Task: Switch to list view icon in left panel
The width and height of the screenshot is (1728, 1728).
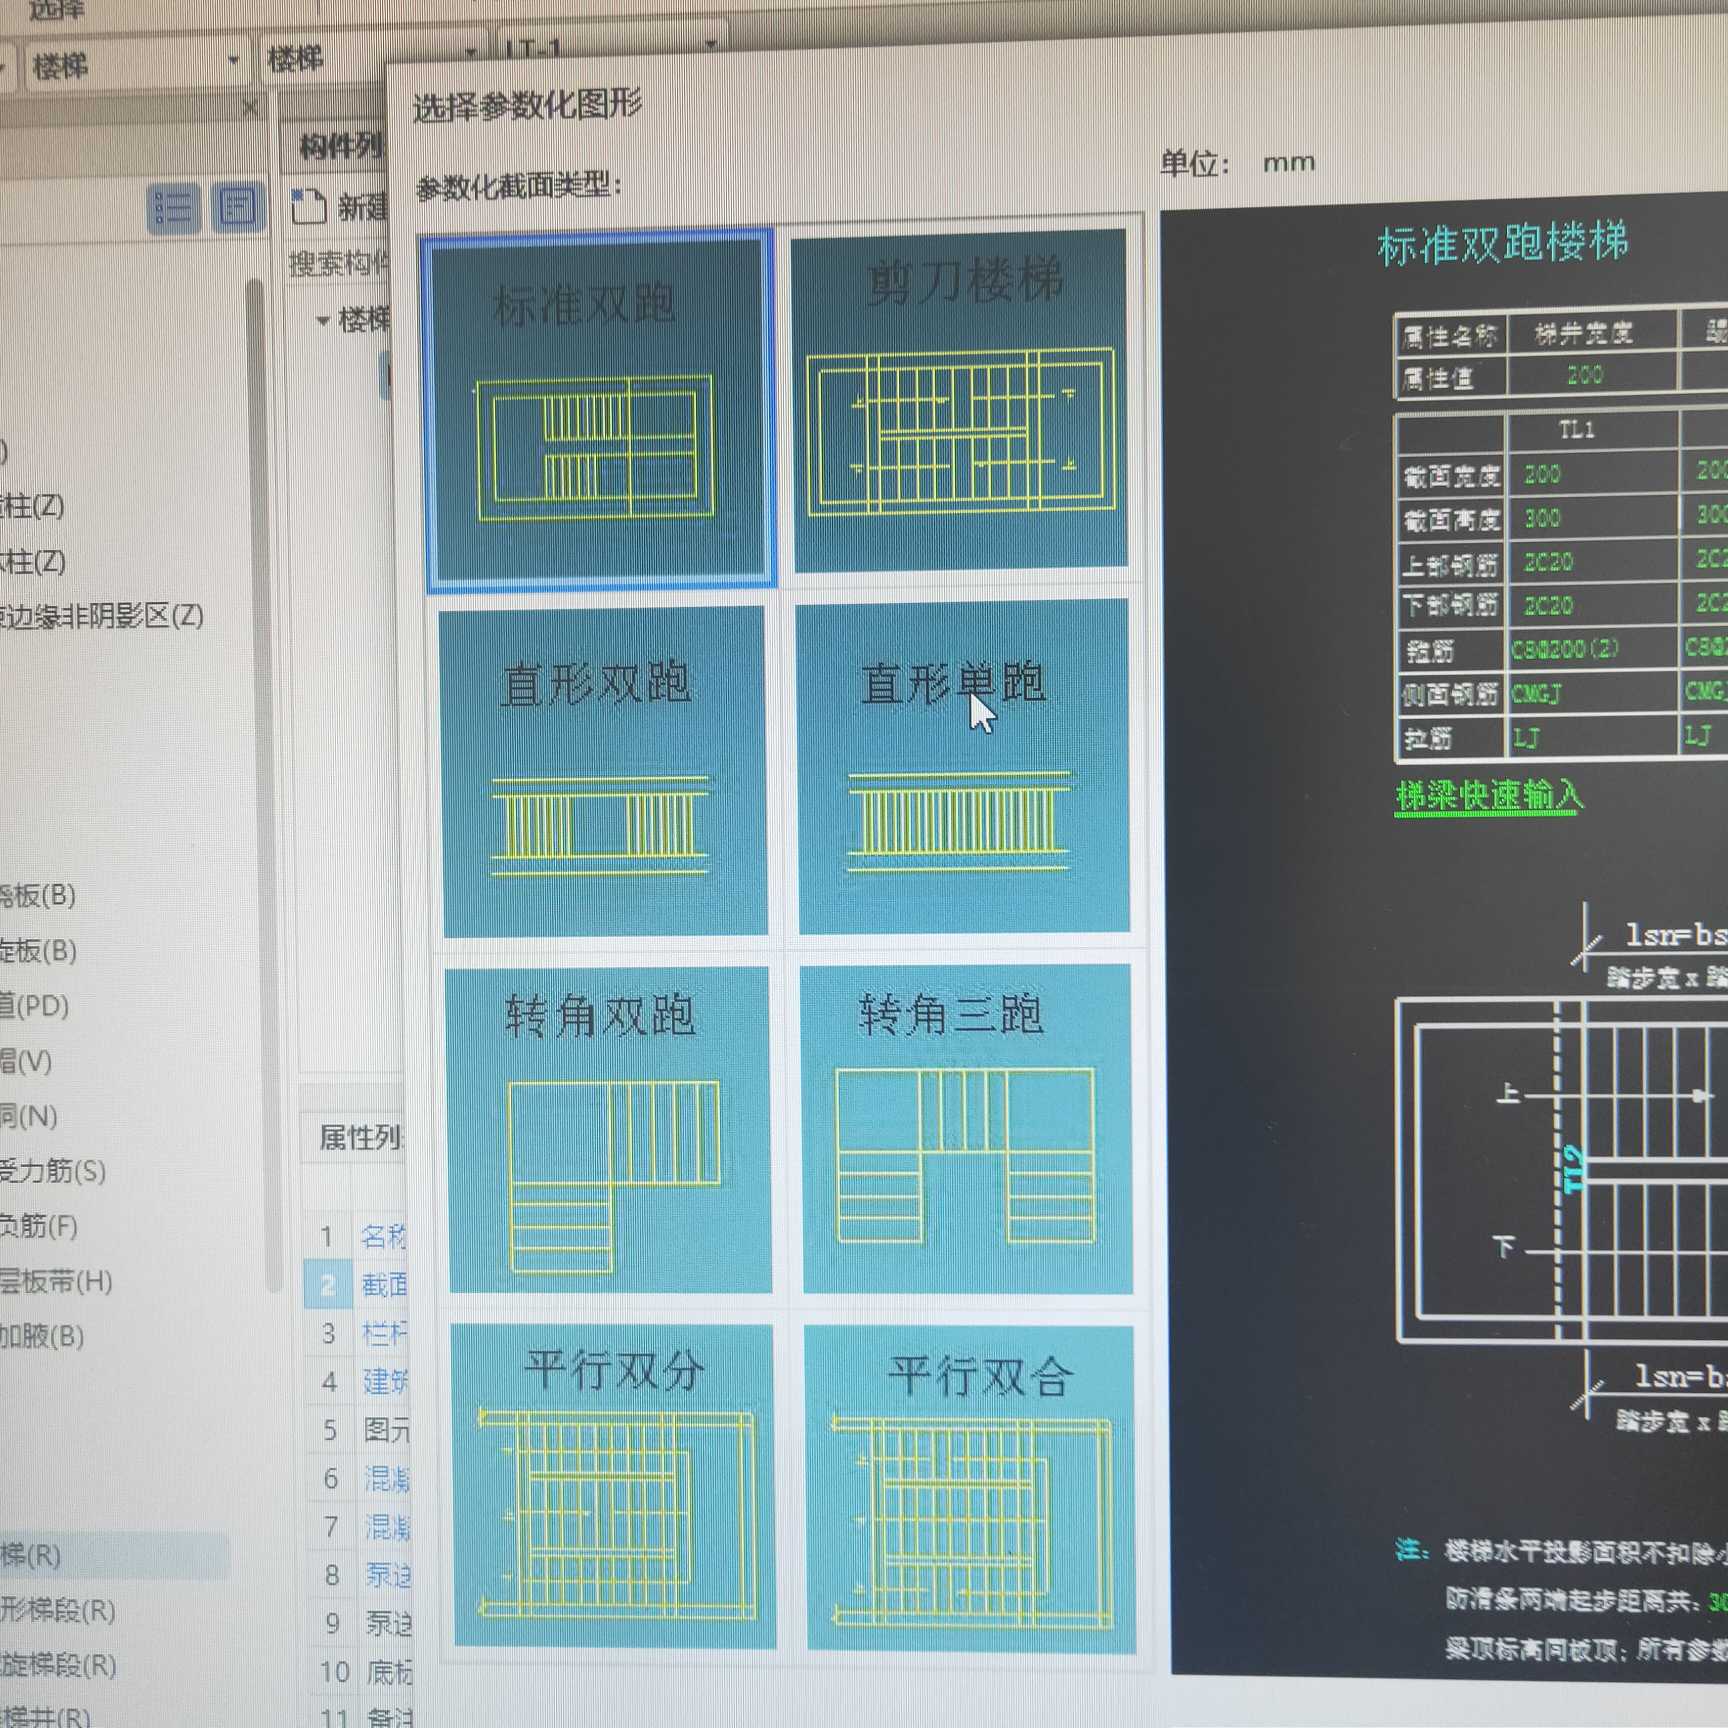Action: pyautogui.click(x=174, y=210)
